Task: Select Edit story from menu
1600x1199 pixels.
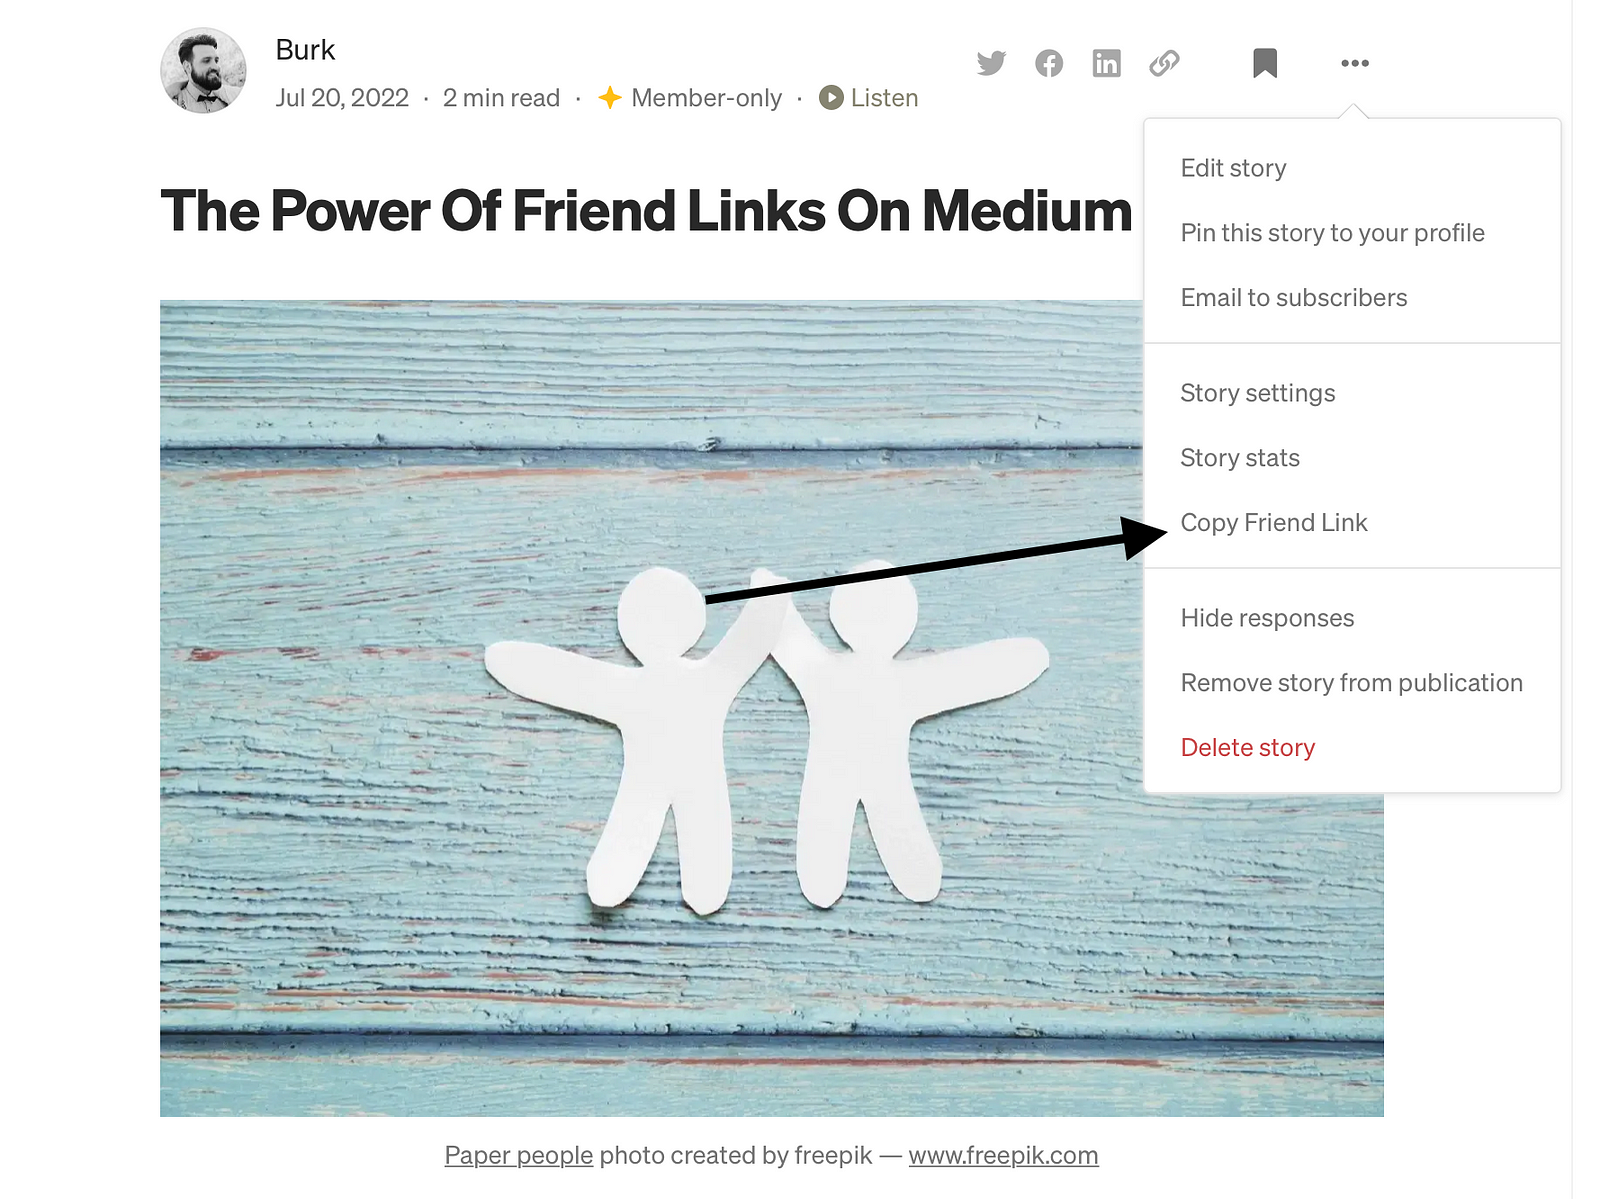Action: pyautogui.click(x=1233, y=168)
